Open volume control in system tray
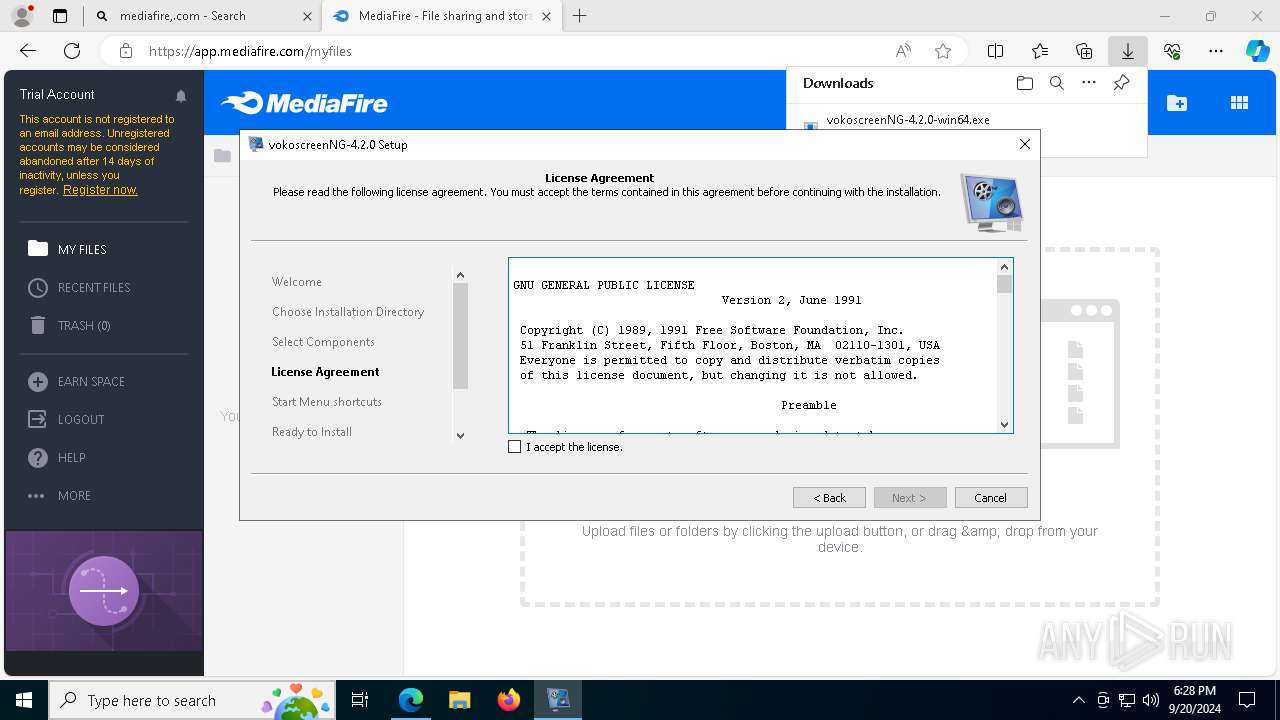The width and height of the screenshot is (1280, 720). point(1151,700)
